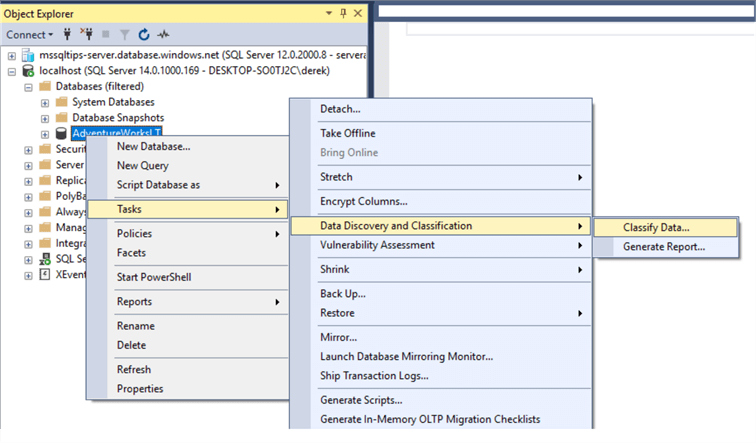Click the Filter funnel icon in toolbar
756x443 pixels.
(x=125, y=35)
